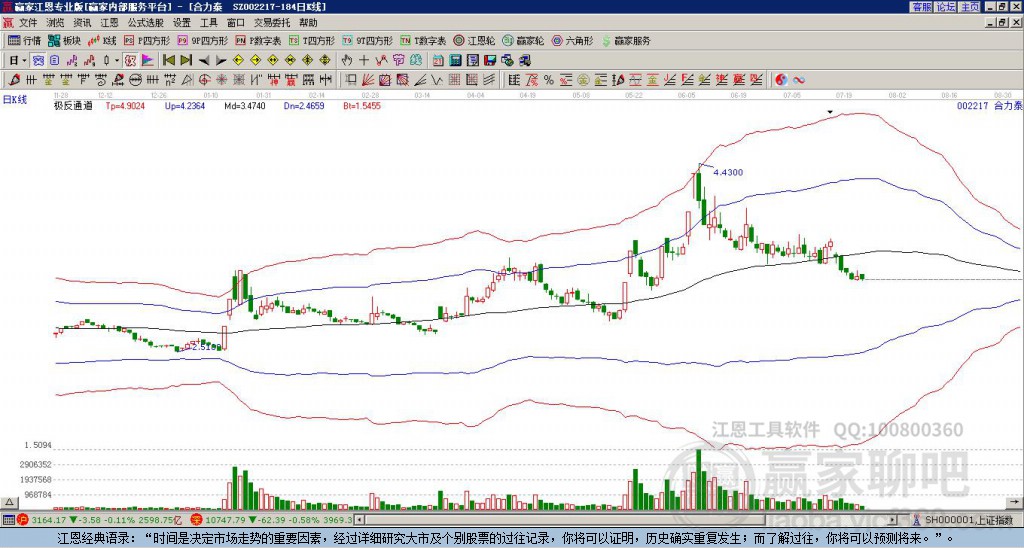This screenshot has height=548, width=1024.
Task: Click the Shanghai index 3164.17 status reading
Action: [x=48, y=520]
